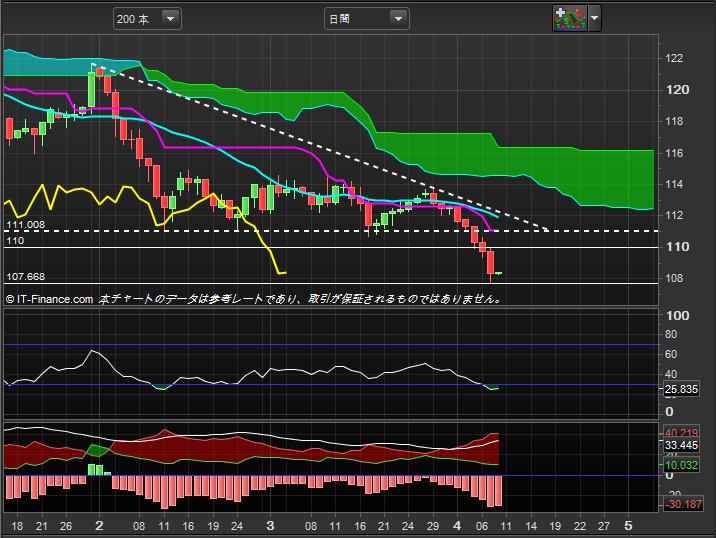Viewport: 716px width, 538px height.
Task: Click the 107.668 price level label
Action: [26, 277]
